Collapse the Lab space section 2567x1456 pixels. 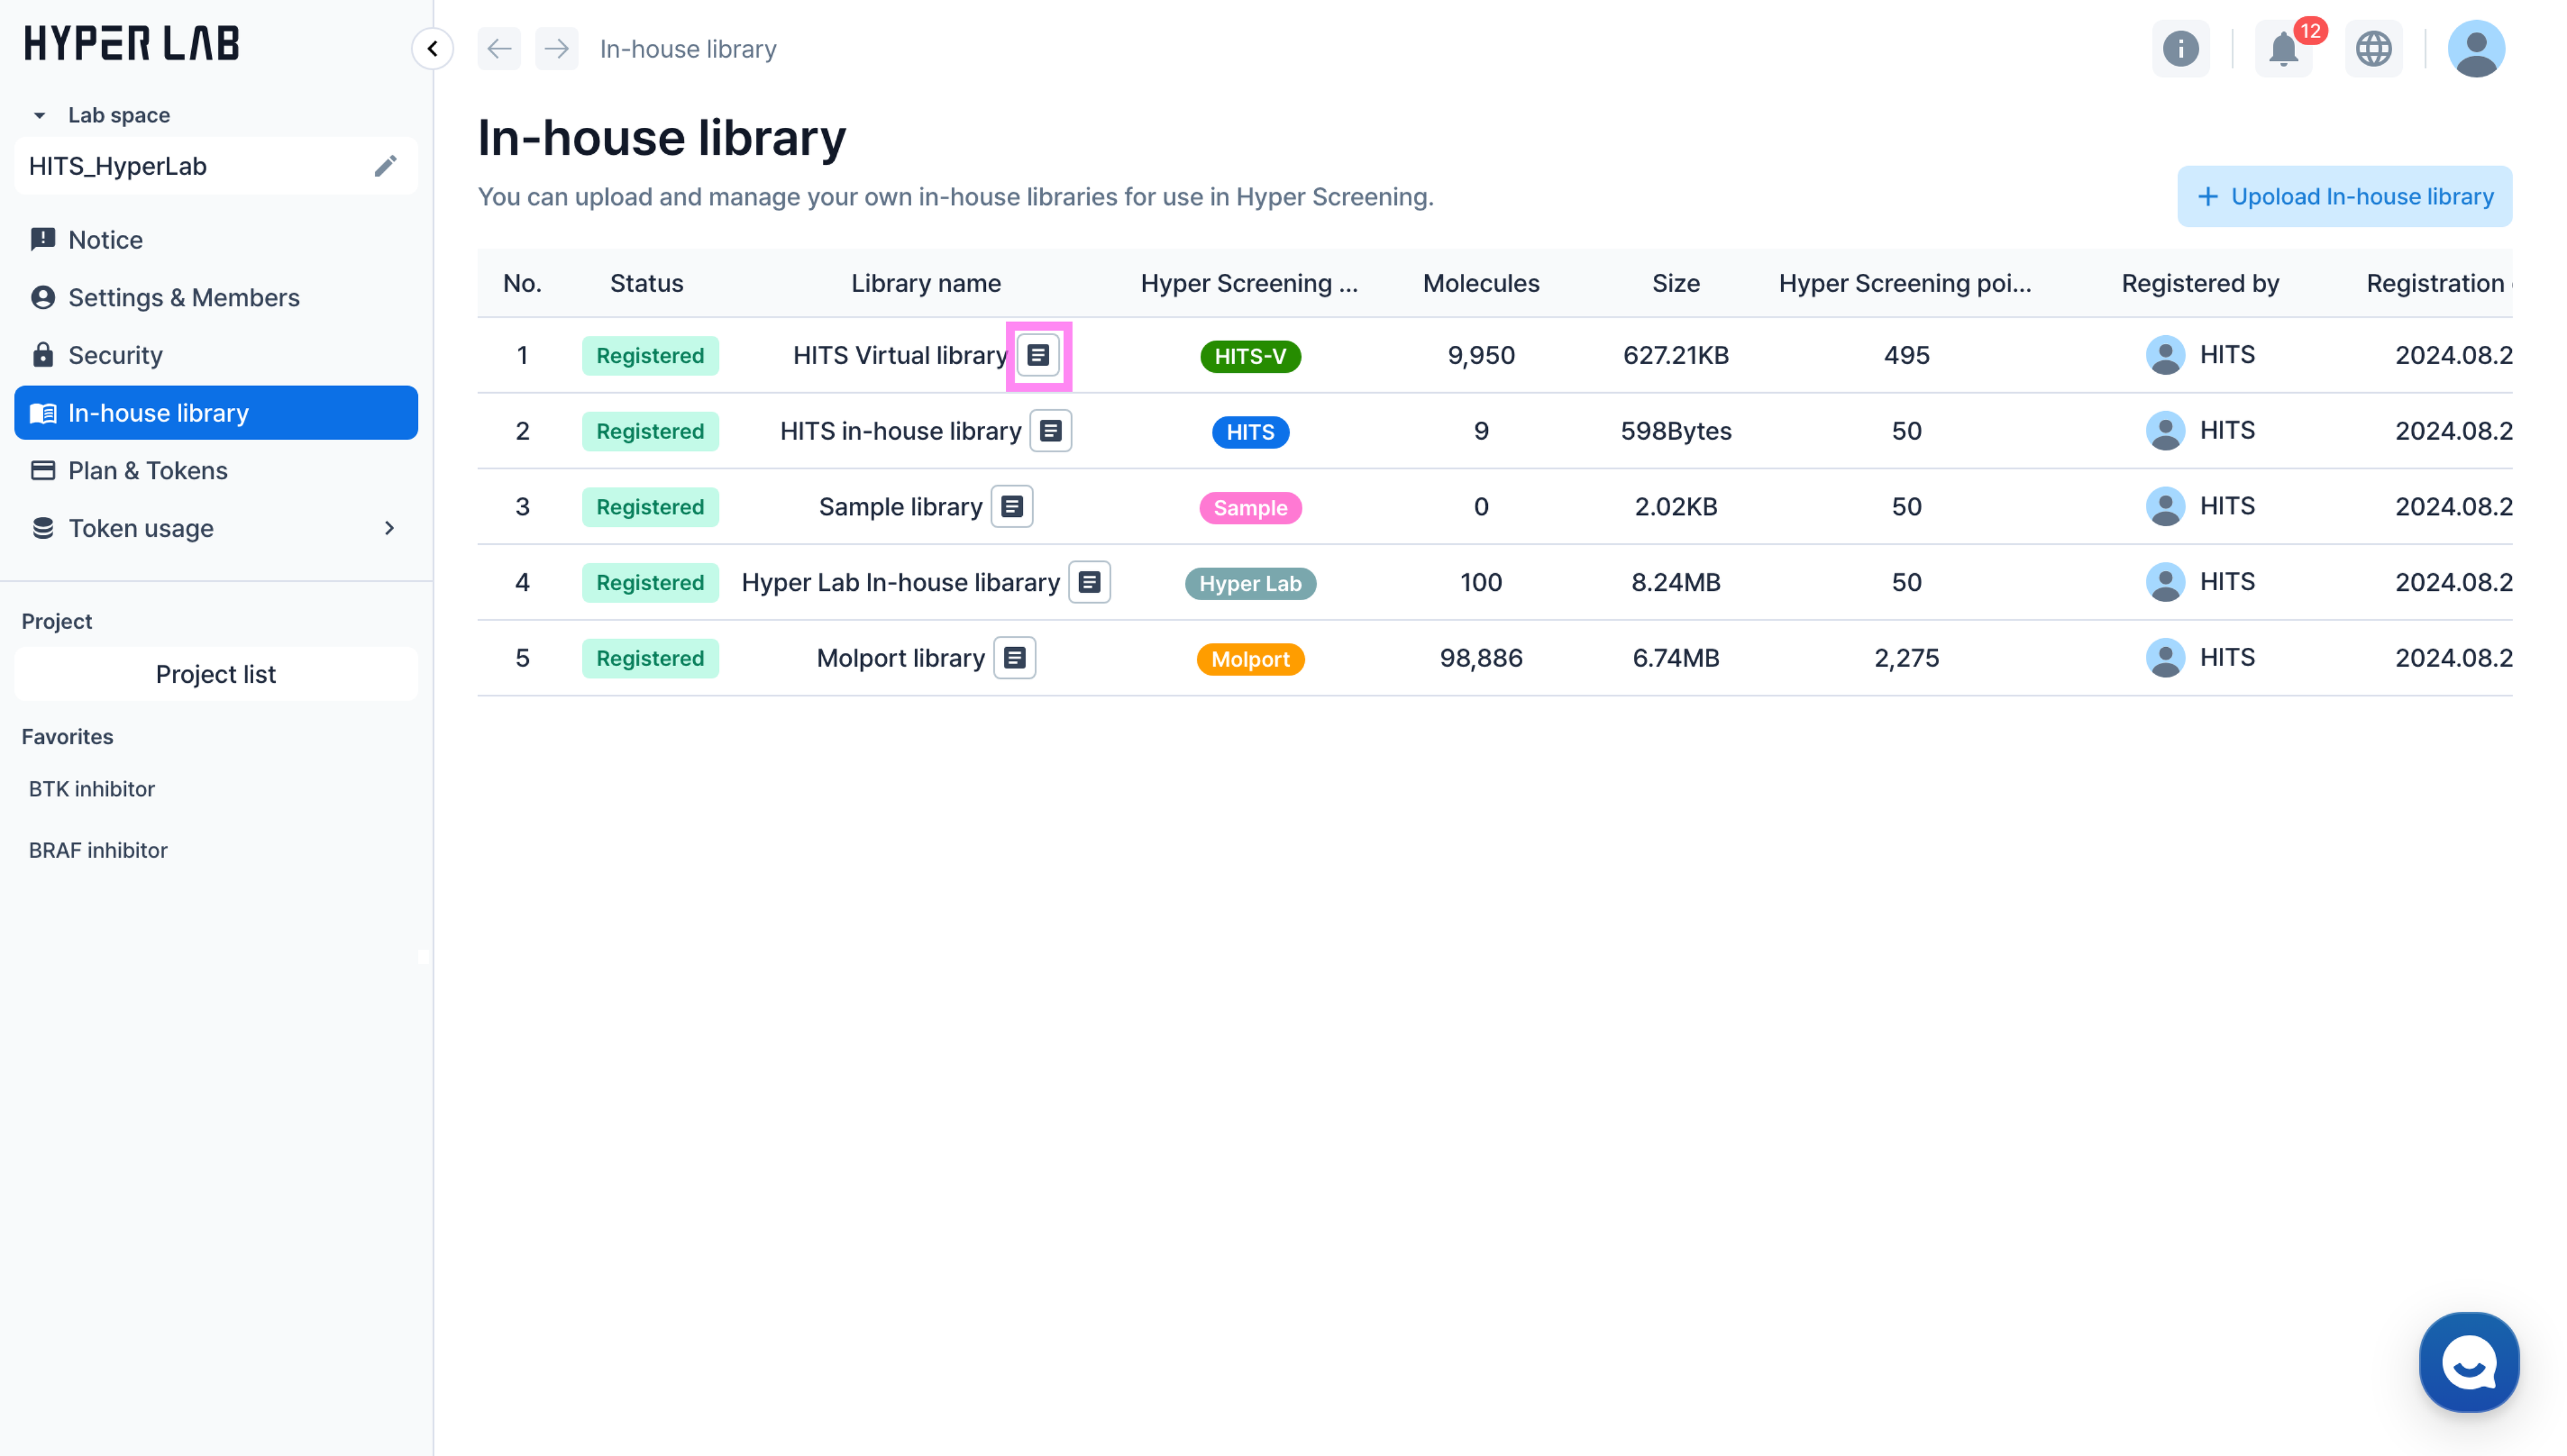click(40, 116)
